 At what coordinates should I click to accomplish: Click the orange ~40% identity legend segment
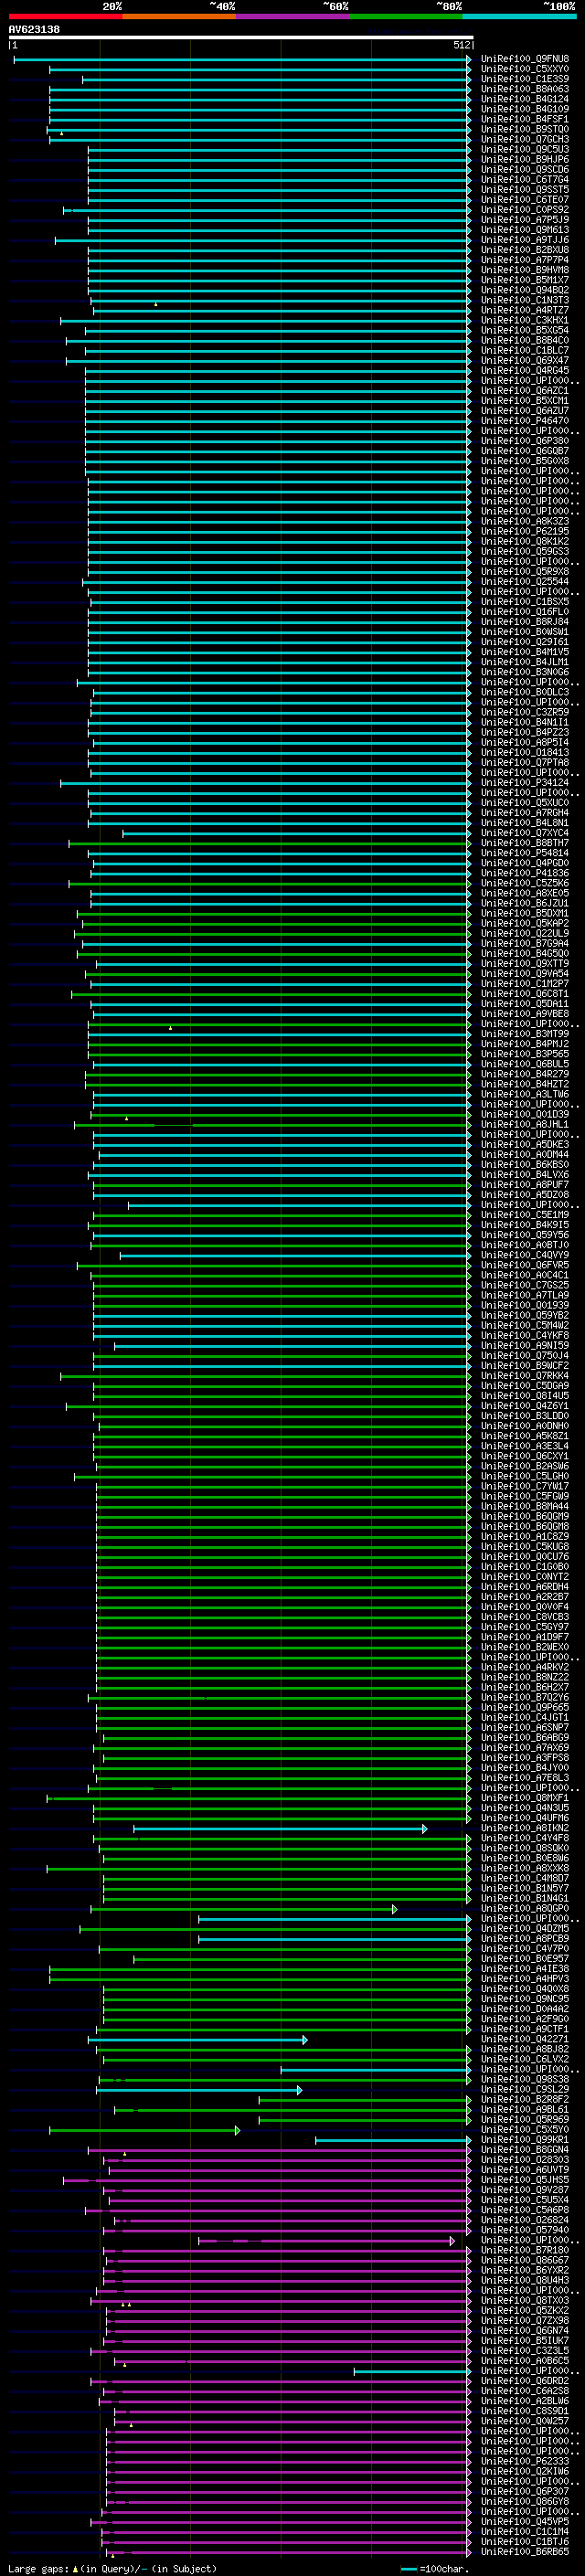(x=179, y=16)
